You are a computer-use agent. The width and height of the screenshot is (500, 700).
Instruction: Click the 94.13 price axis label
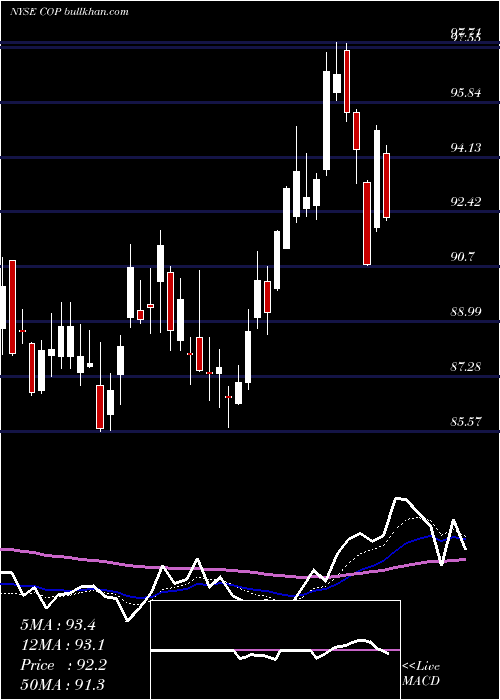point(466,148)
